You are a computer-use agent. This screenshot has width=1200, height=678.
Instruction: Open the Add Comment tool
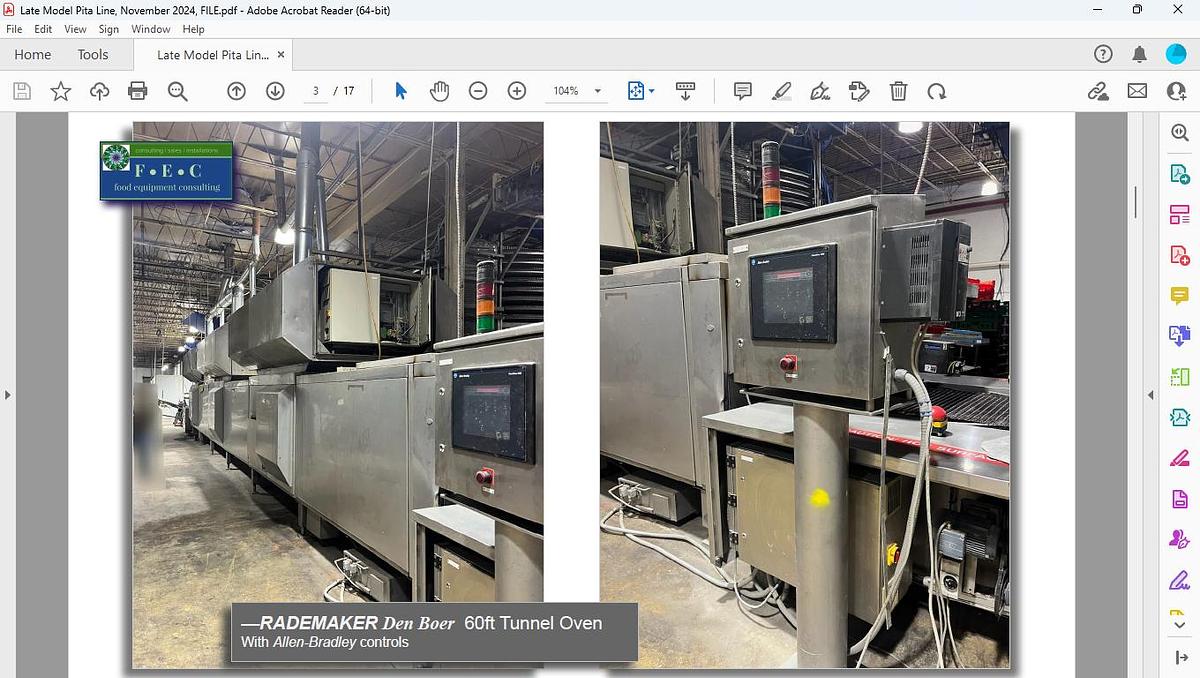coord(742,91)
